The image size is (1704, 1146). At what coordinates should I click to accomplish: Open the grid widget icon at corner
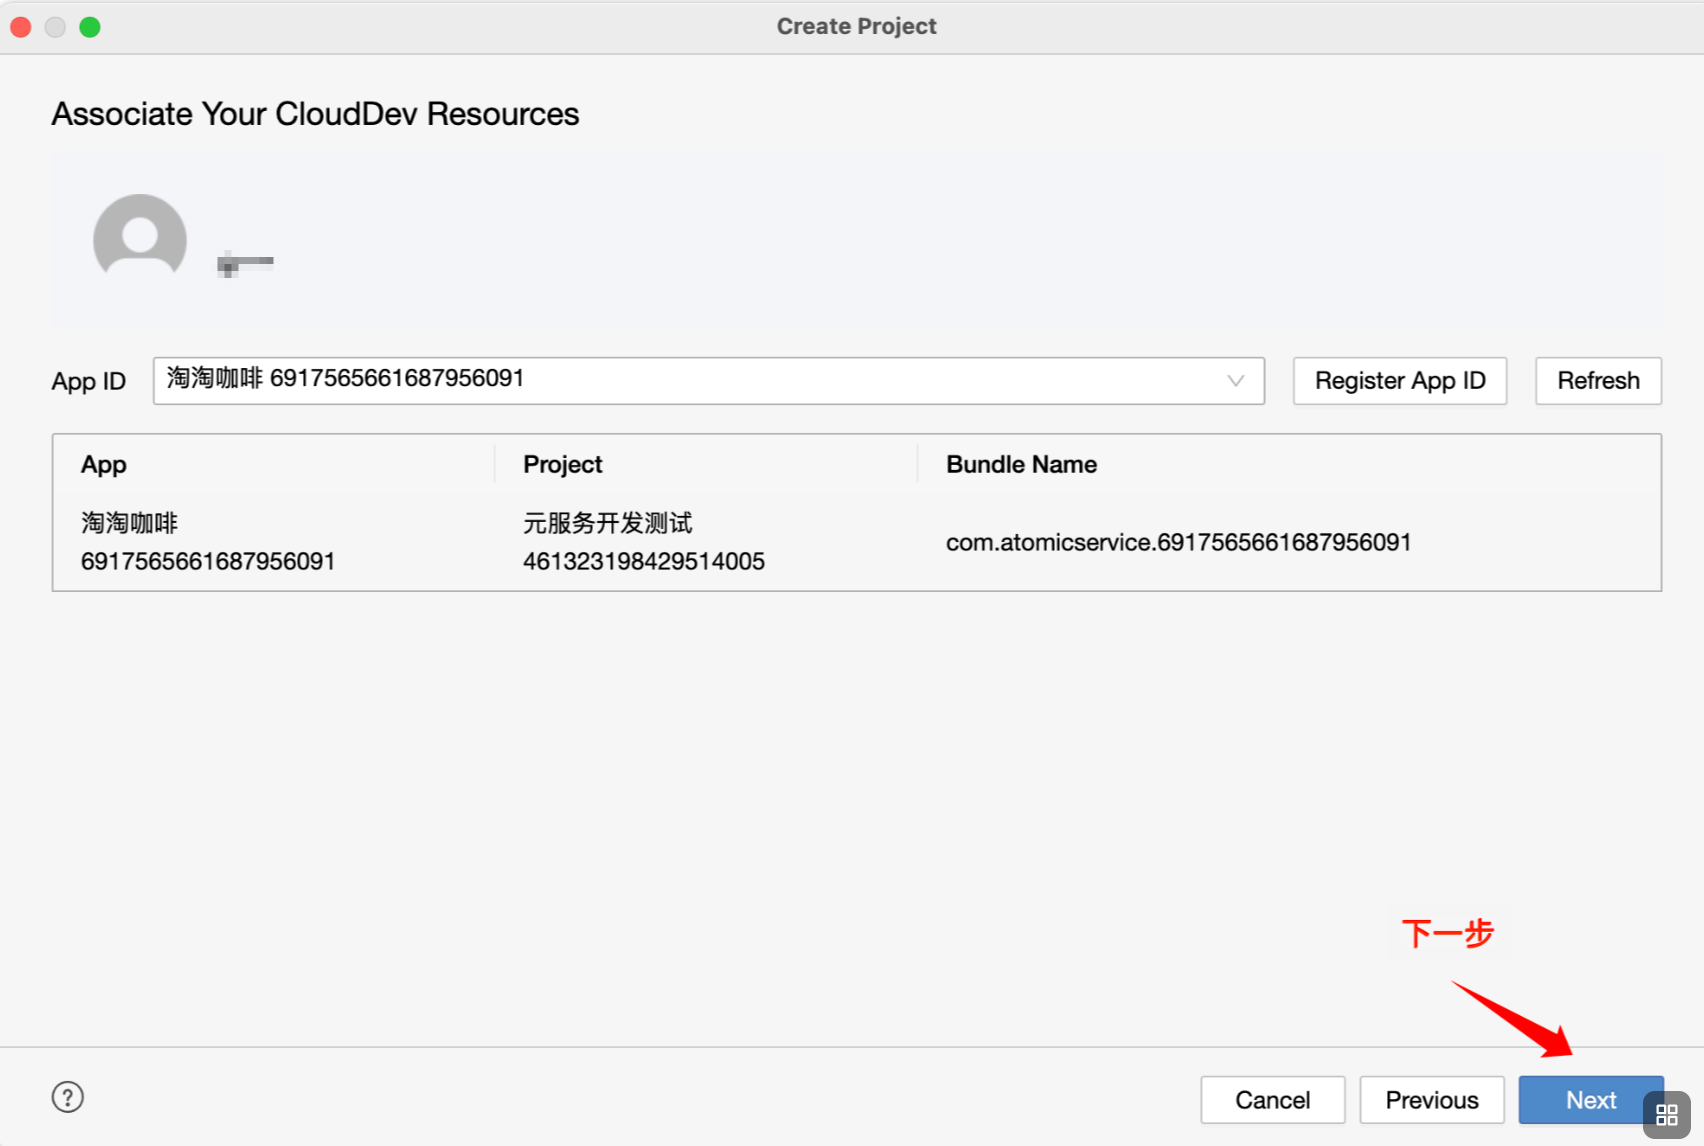1667,1114
